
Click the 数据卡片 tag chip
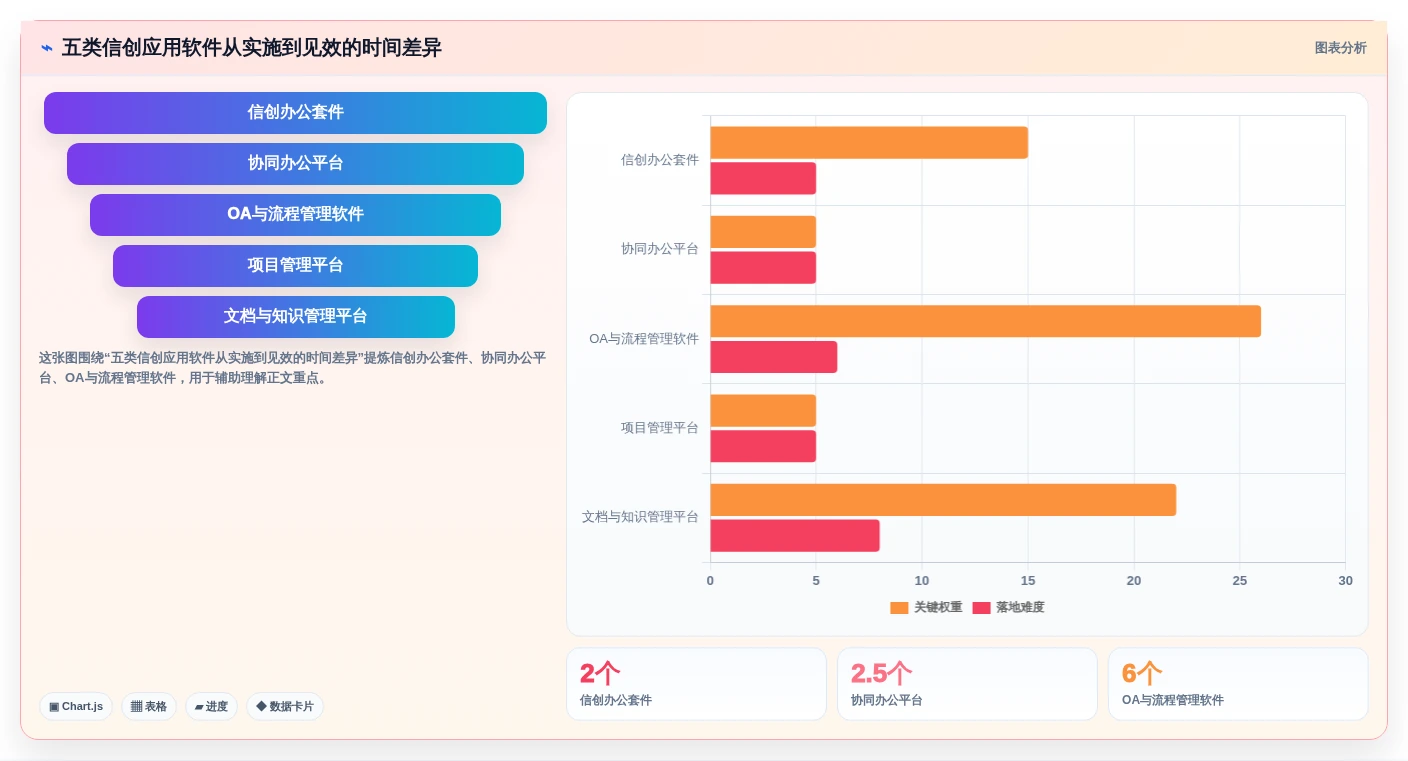point(285,706)
